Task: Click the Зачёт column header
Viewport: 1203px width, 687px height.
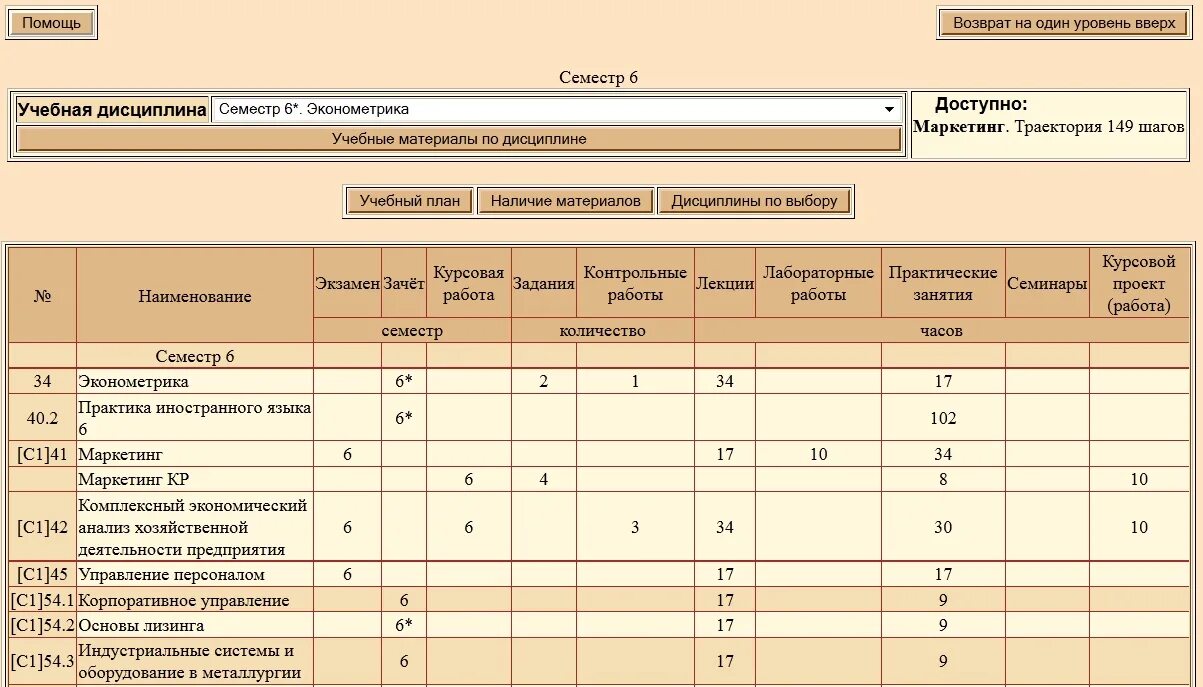Action: click(x=403, y=283)
